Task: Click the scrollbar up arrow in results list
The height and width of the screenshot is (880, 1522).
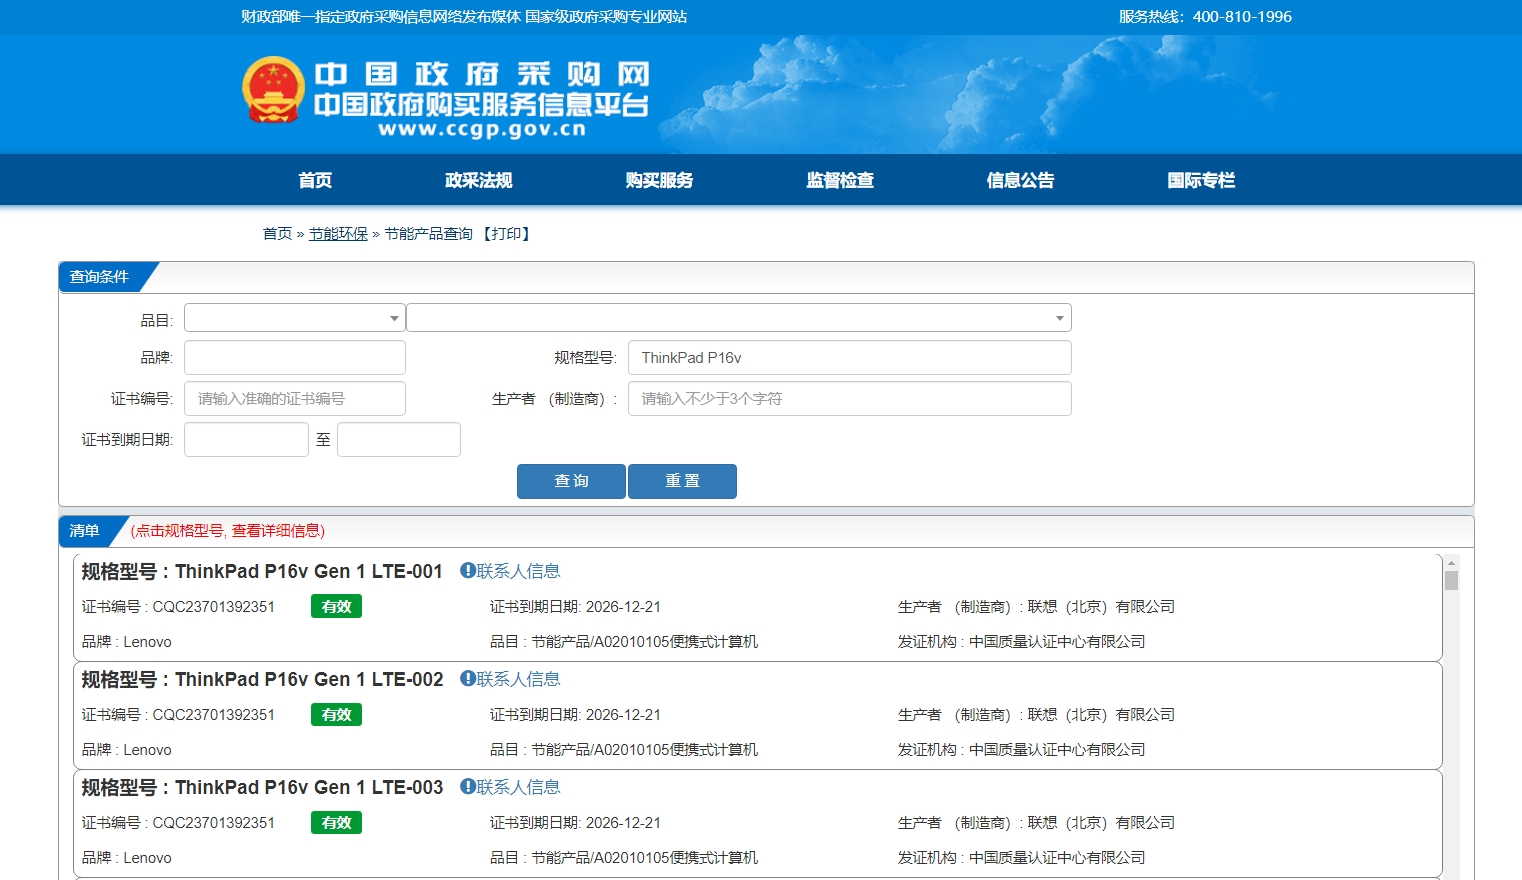Action: coord(1451,563)
